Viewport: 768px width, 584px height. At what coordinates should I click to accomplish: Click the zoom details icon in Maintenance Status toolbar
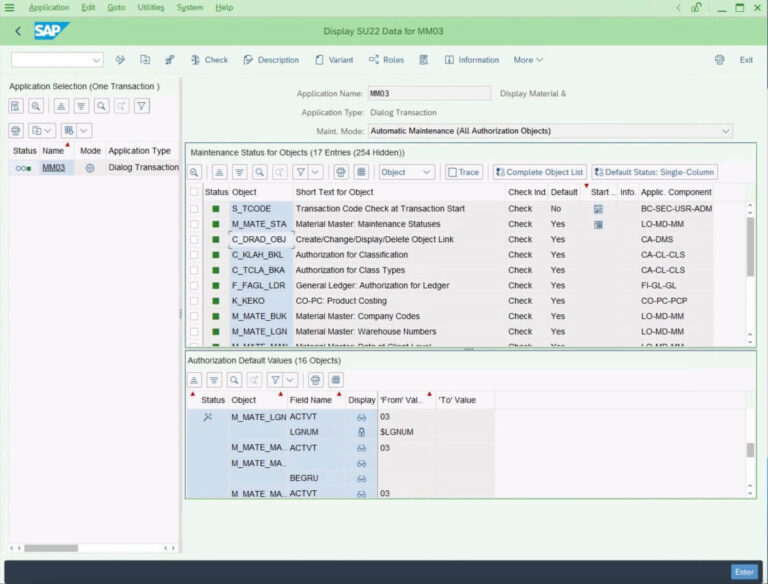(194, 172)
